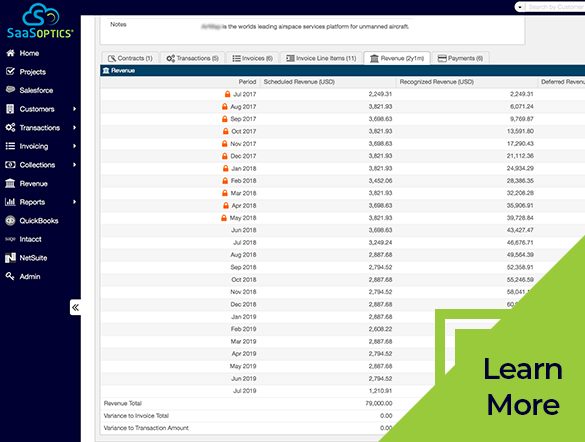Viewport: 585px width, 442px height.
Task: Click the lock icon beside Mar 2018
Action: click(x=225, y=193)
